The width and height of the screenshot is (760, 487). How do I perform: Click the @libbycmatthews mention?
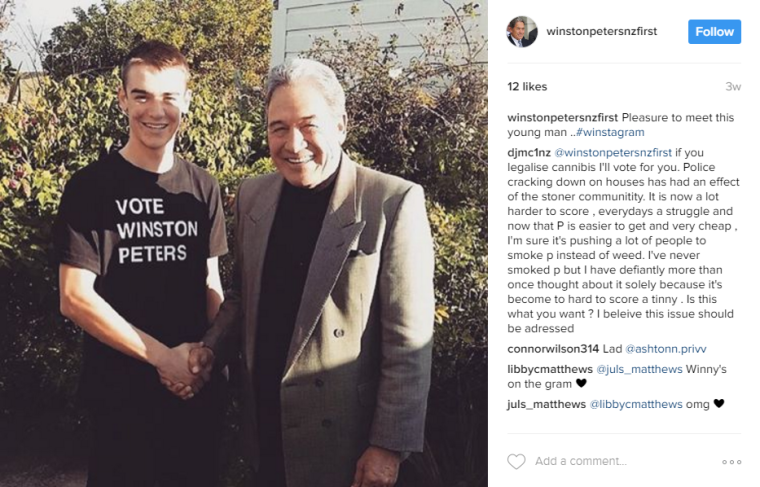coord(635,404)
